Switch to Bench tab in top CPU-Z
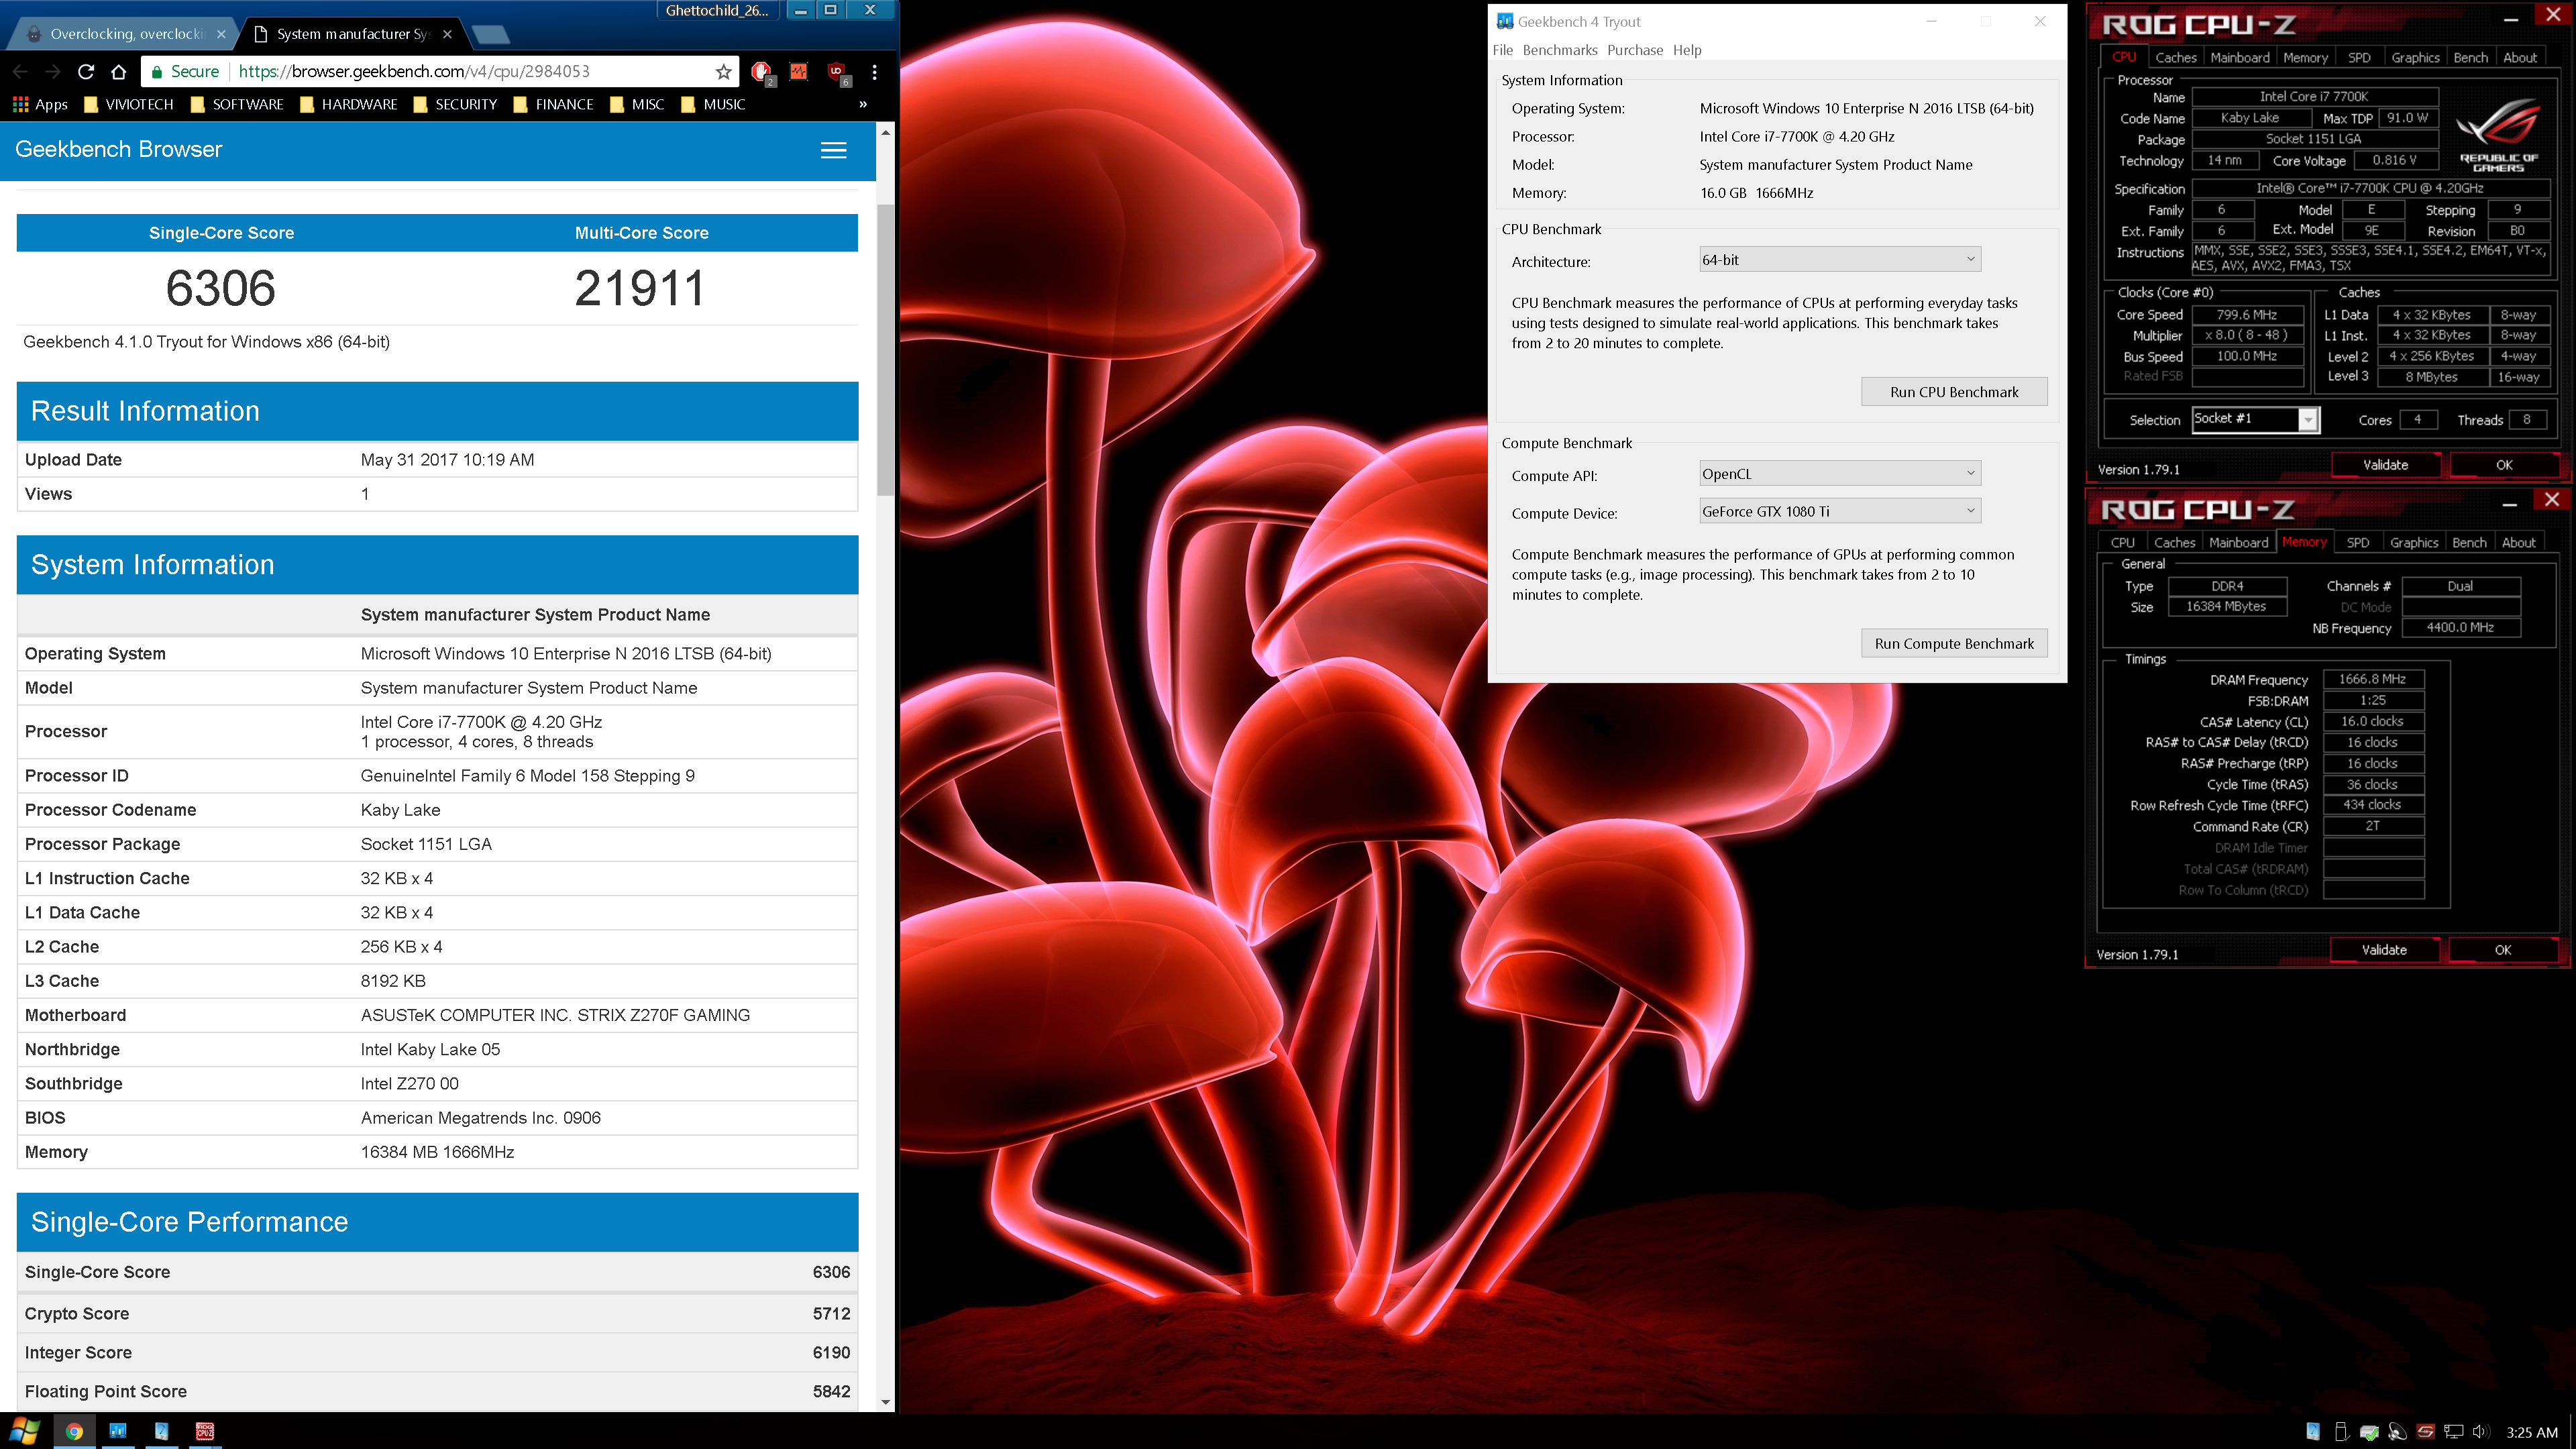 click(2470, 58)
